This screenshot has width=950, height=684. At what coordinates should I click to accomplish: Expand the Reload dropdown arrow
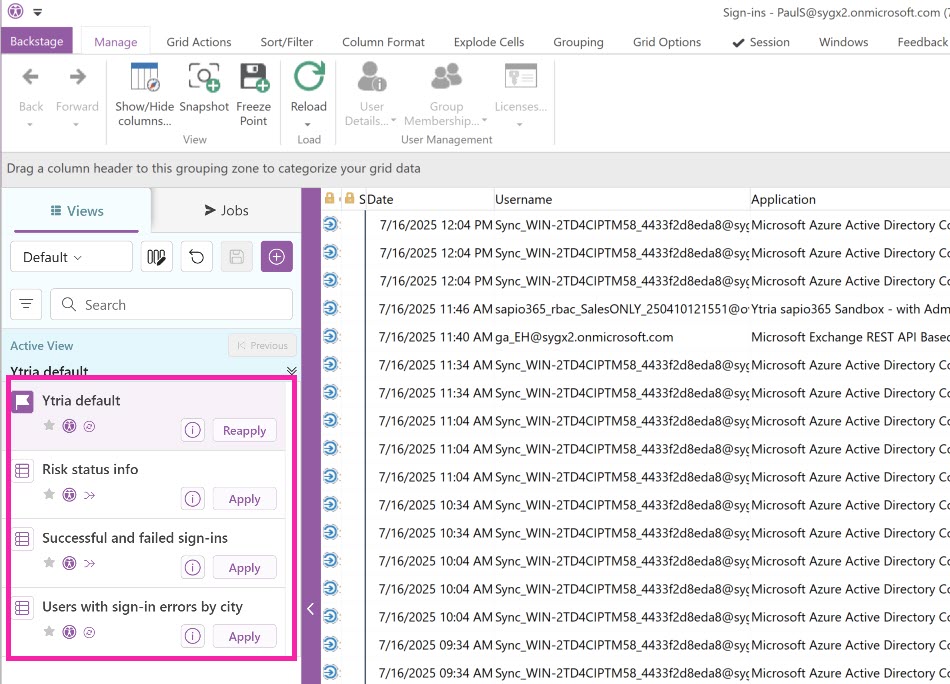pos(309,125)
